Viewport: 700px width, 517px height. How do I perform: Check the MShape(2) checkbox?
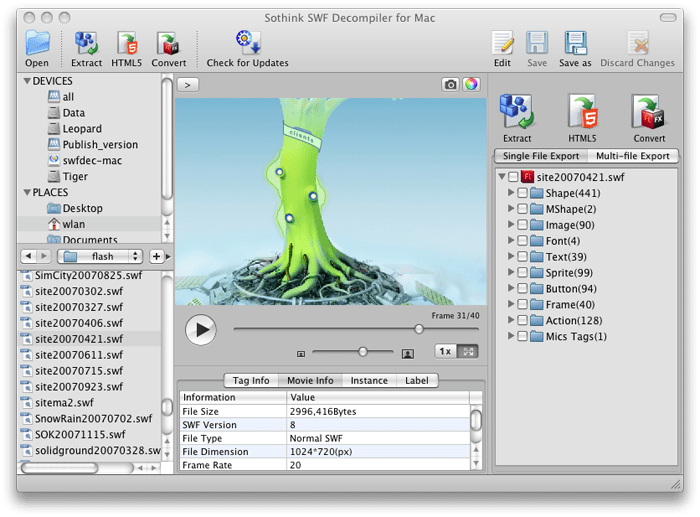(522, 209)
